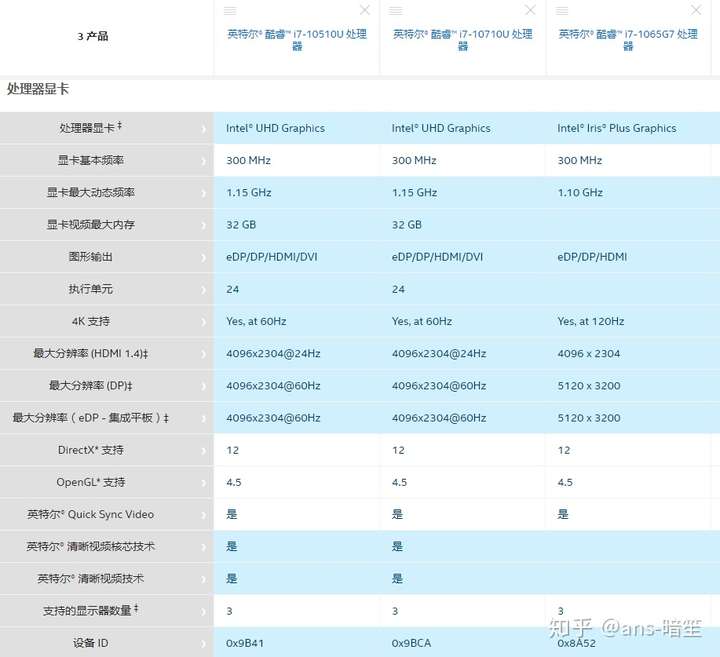Select the 显卡基本频率 row label

tap(90, 160)
